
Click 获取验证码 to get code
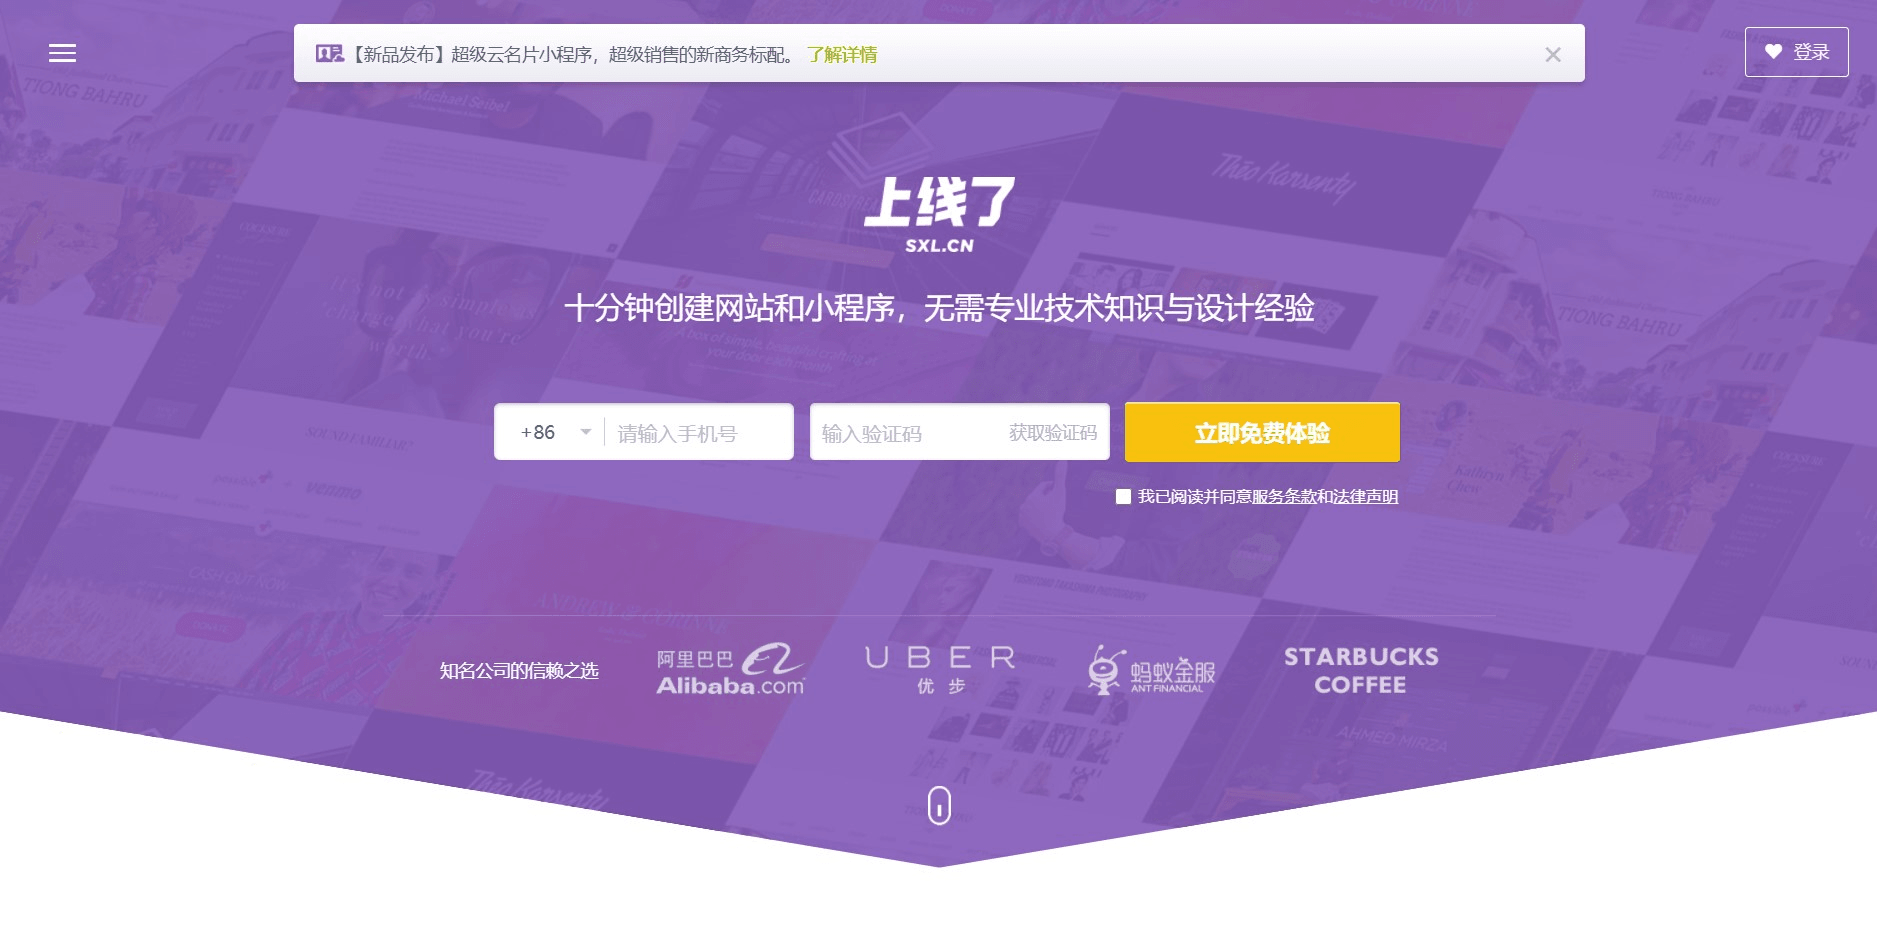tap(1052, 433)
